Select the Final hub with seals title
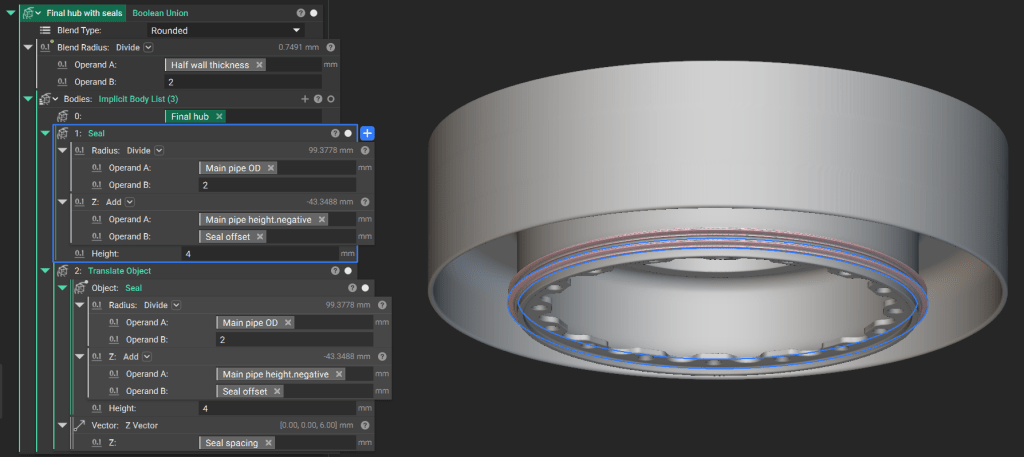Viewport: 1024px width, 457px height. (x=83, y=13)
